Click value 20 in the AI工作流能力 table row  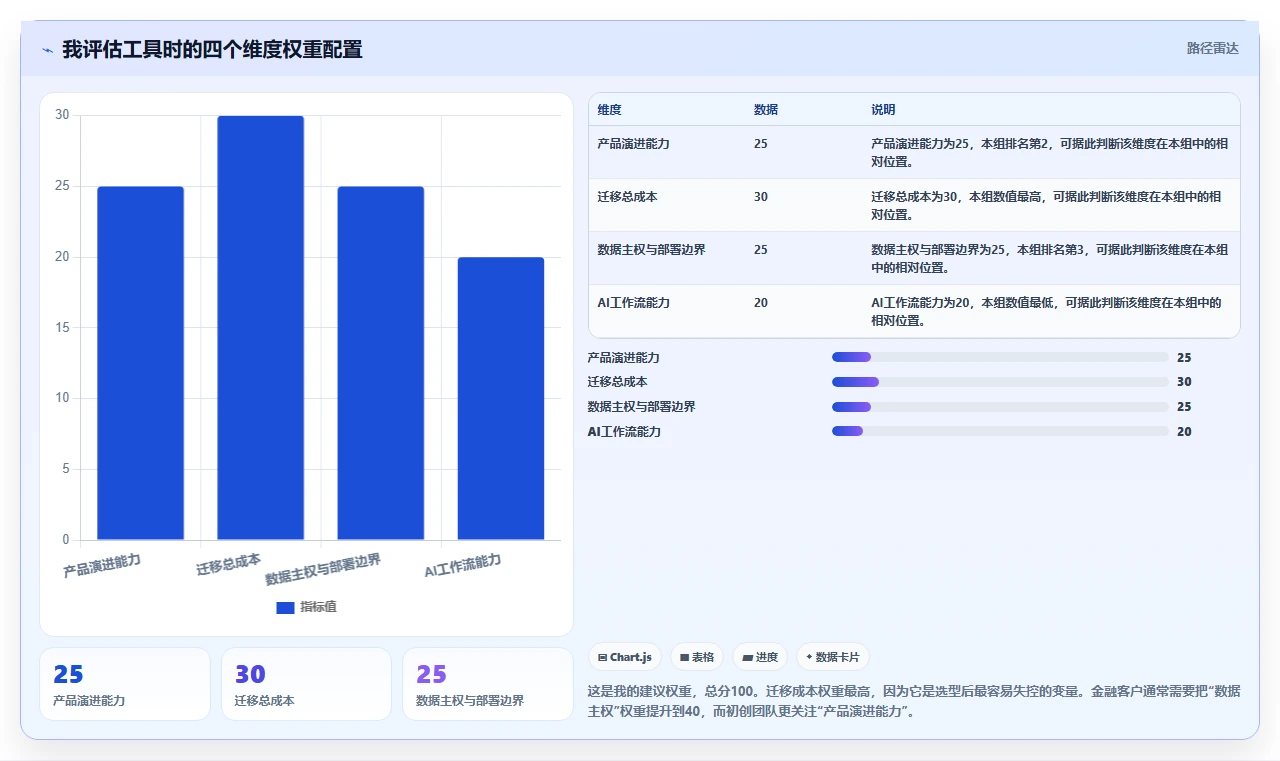click(761, 303)
